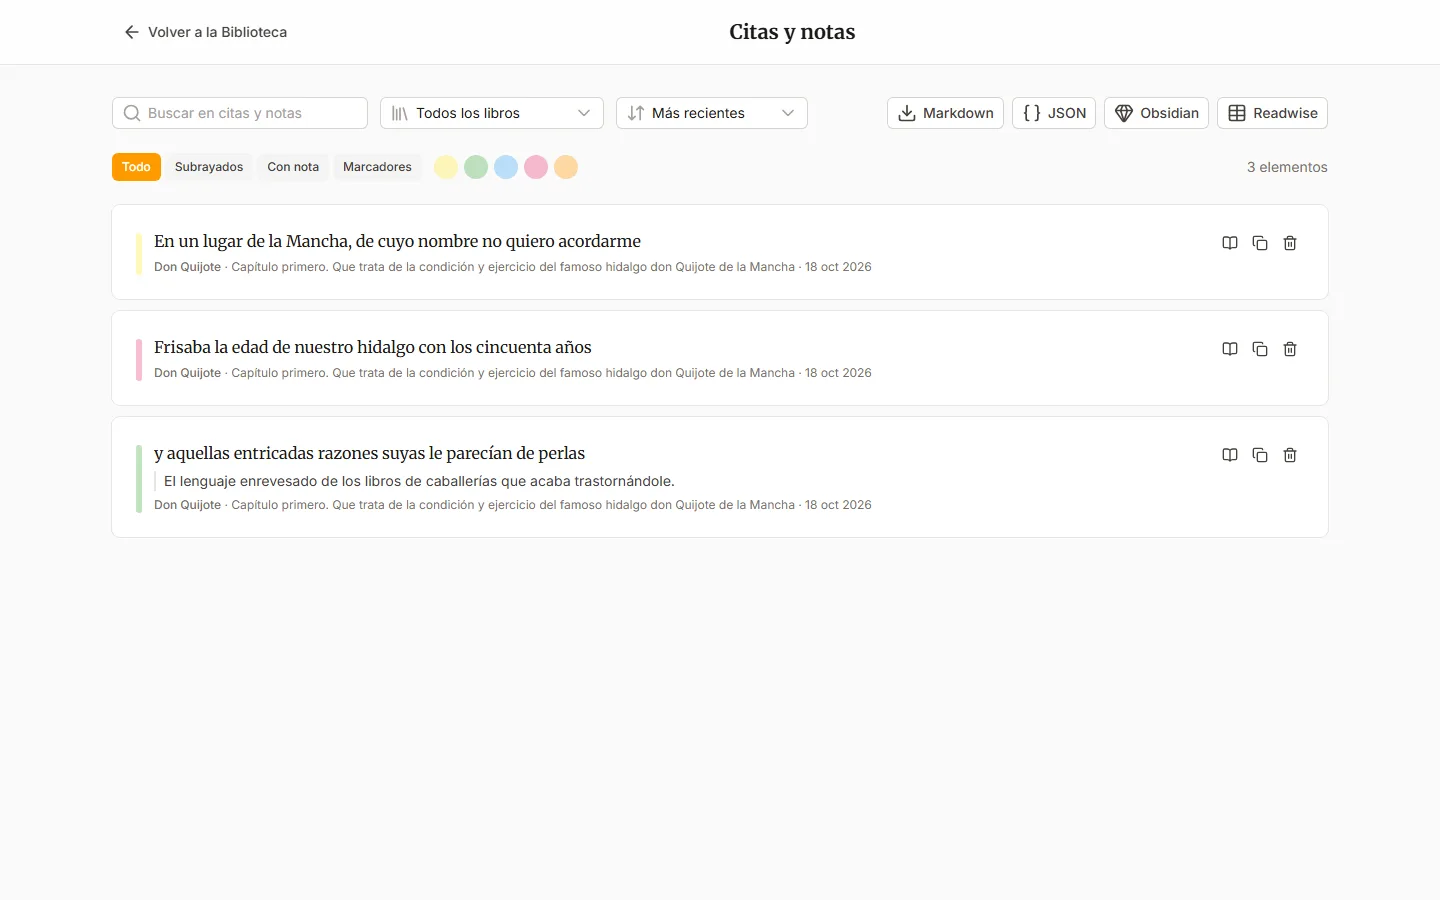
Task: Delete the 'En un lugar de la Mancha' quote
Action: [1290, 243]
